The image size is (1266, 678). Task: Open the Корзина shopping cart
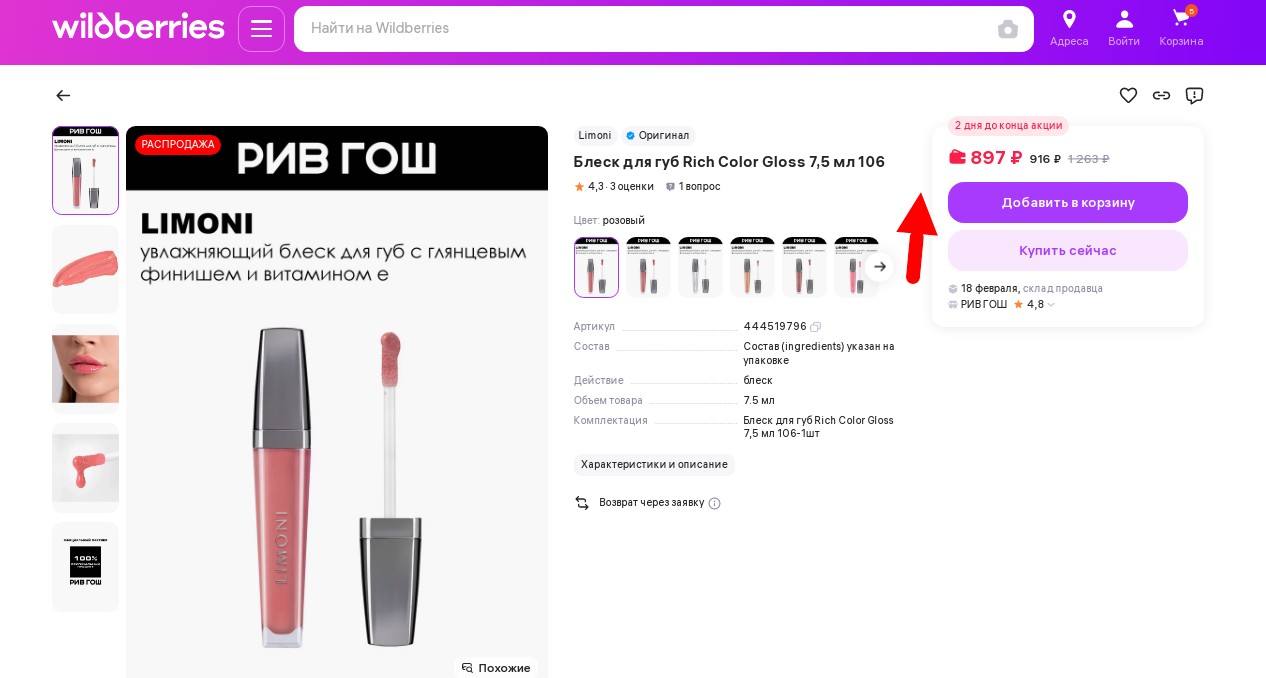click(x=1181, y=20)
